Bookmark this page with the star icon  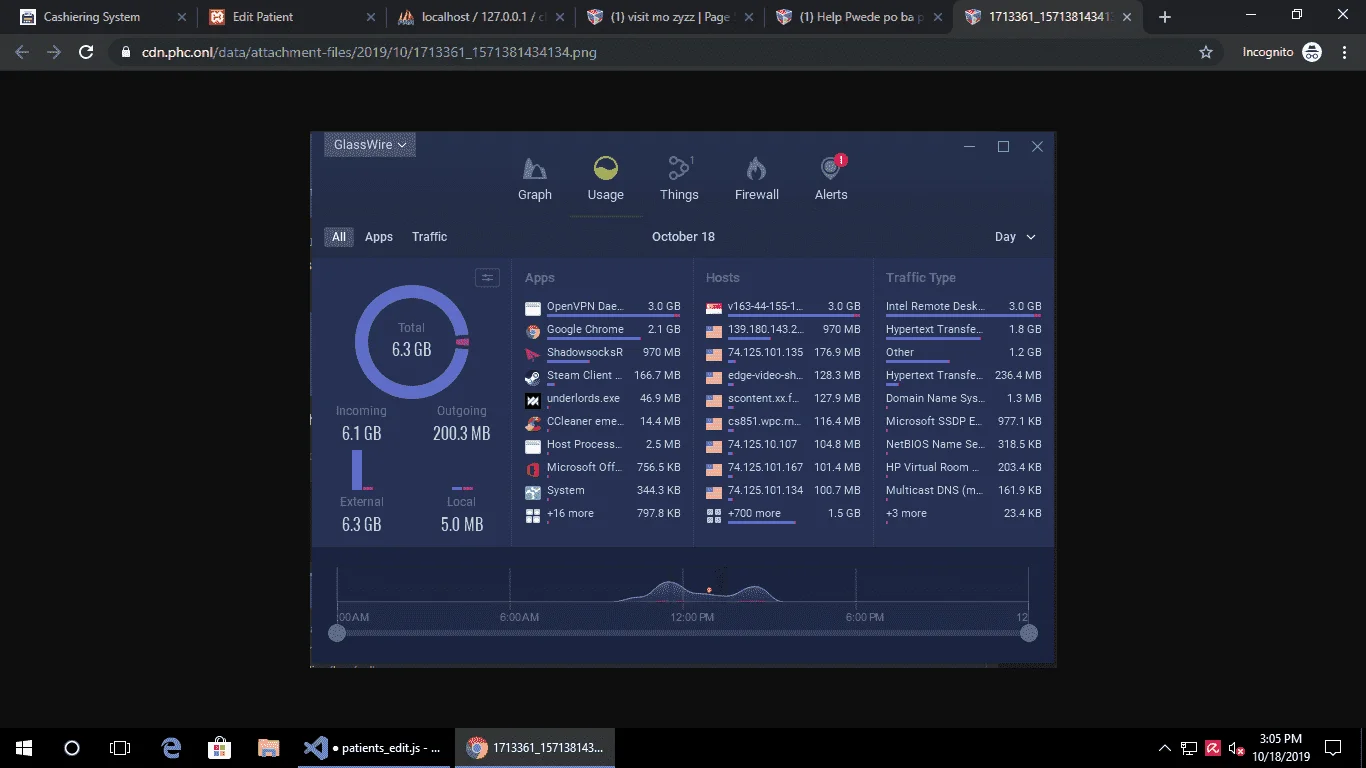(1206, 52)
